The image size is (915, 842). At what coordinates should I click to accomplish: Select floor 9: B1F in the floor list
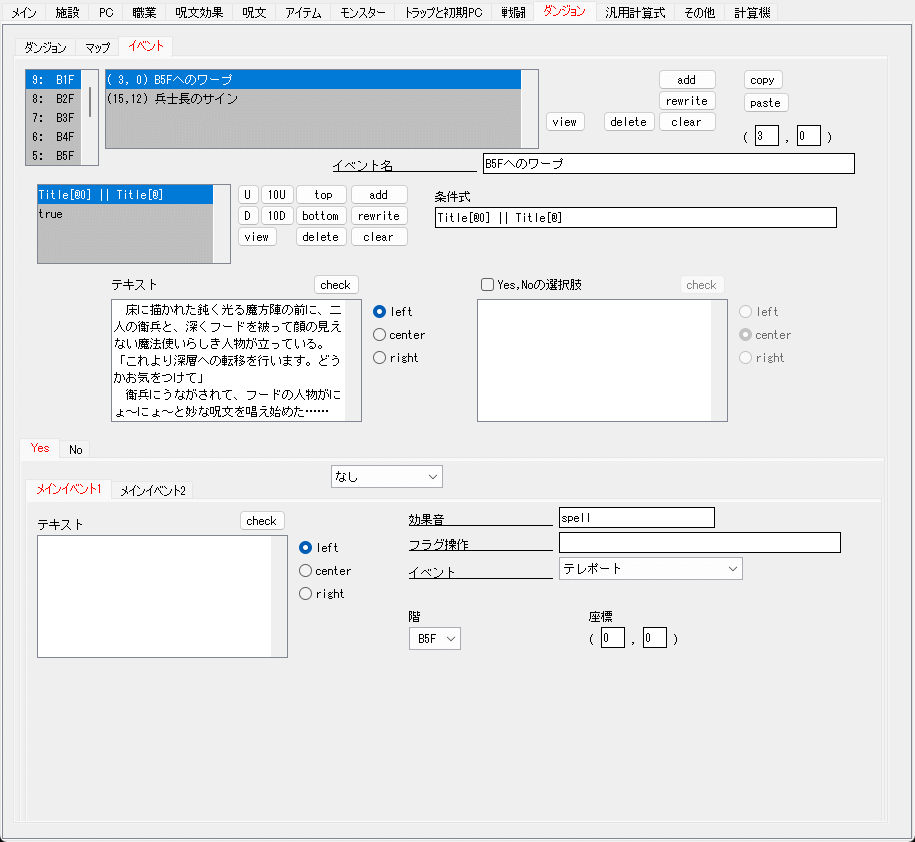[53, 79]
